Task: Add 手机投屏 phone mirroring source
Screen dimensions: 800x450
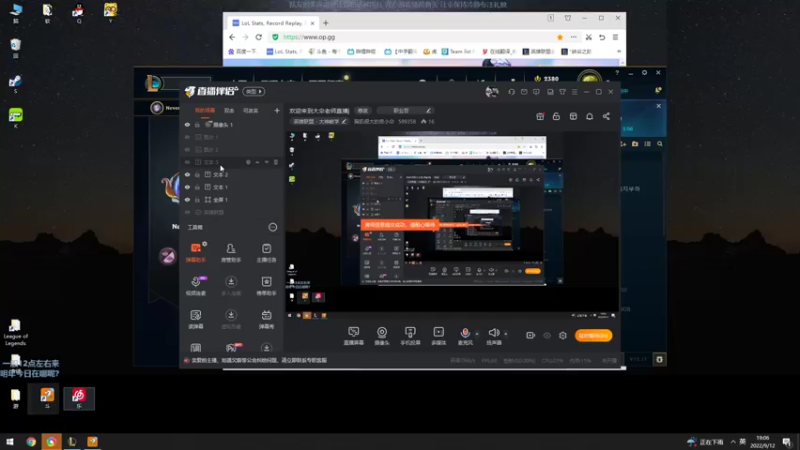Action: (x=410, y=336)
